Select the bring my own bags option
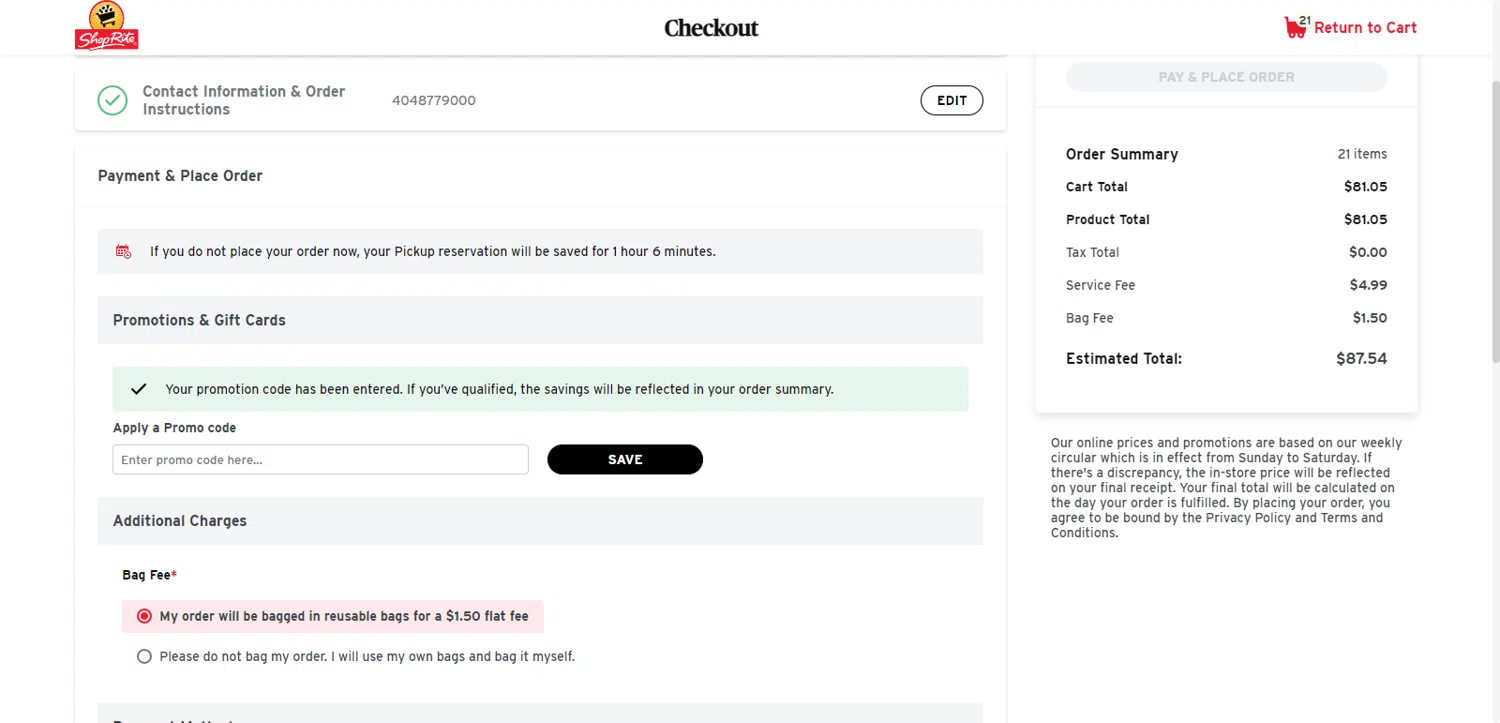1500x723 pixels. click(144, 657)
